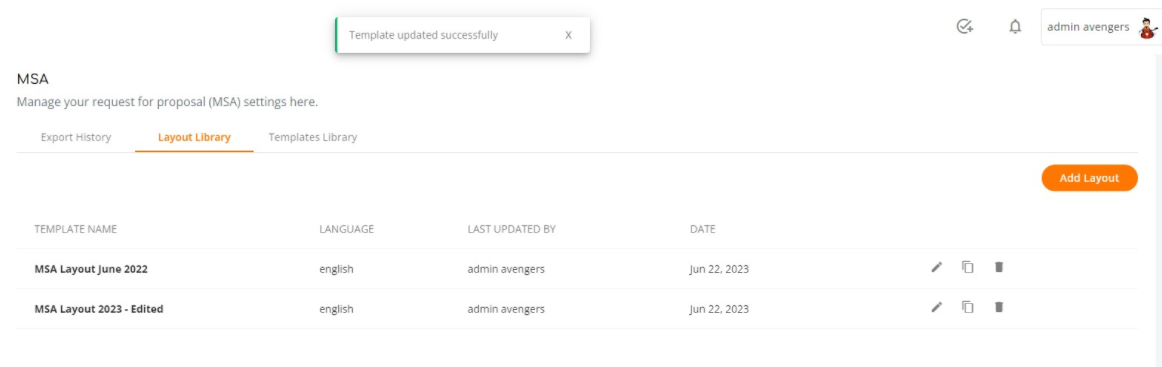Sort by the LAST UPDATED BY column header
This screenshot has height=367, width=1162.
[511, 229]
